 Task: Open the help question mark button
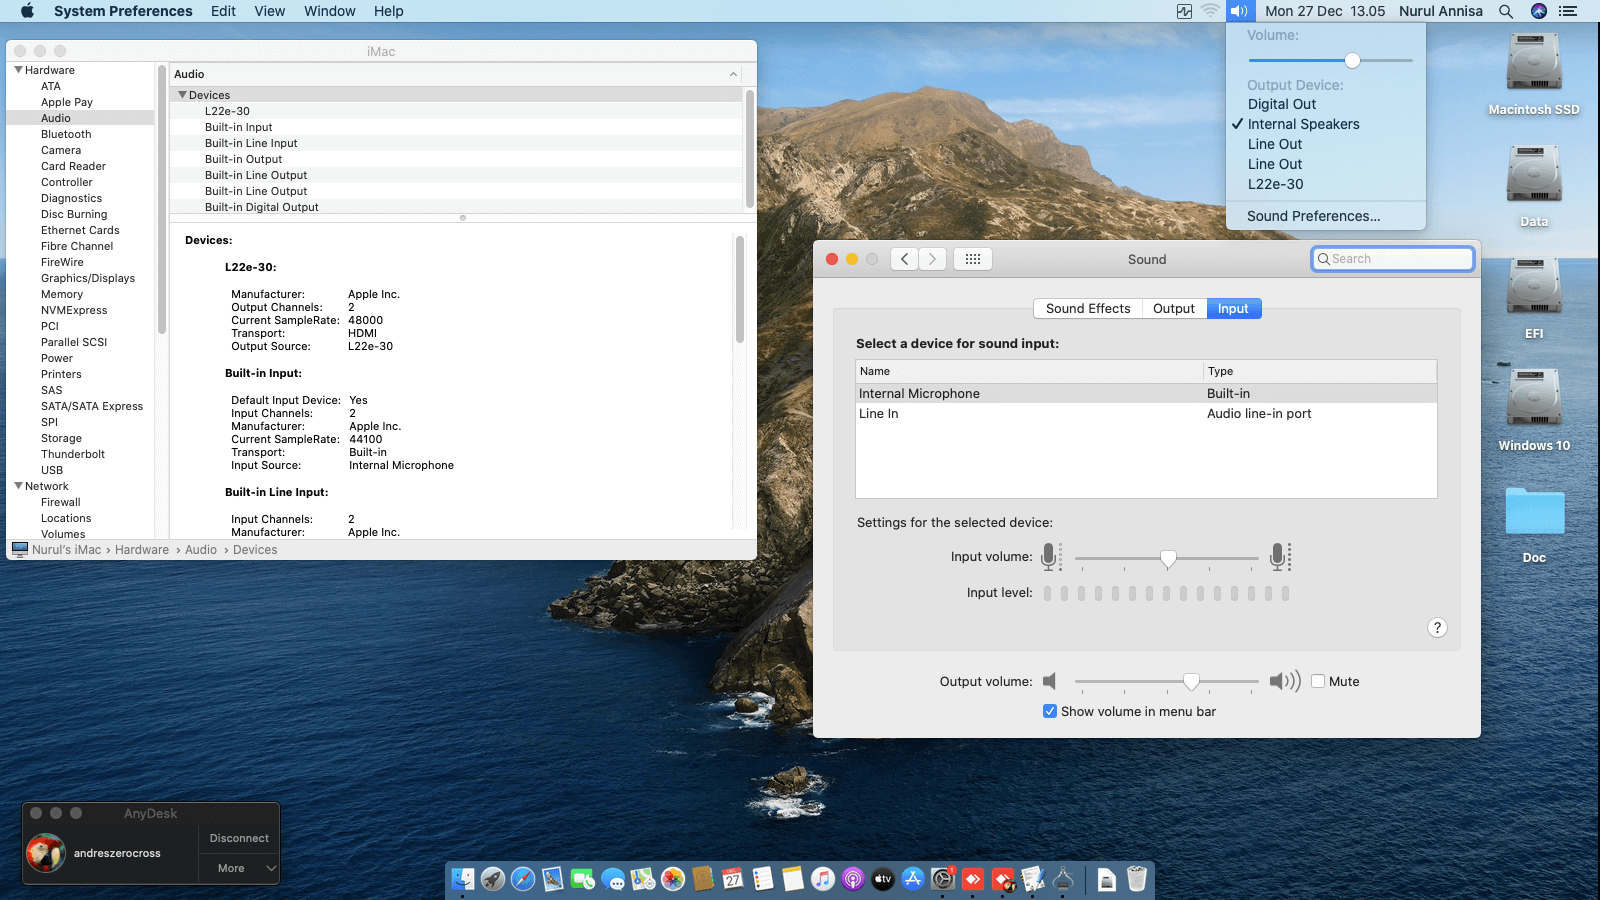point(1437,628)
